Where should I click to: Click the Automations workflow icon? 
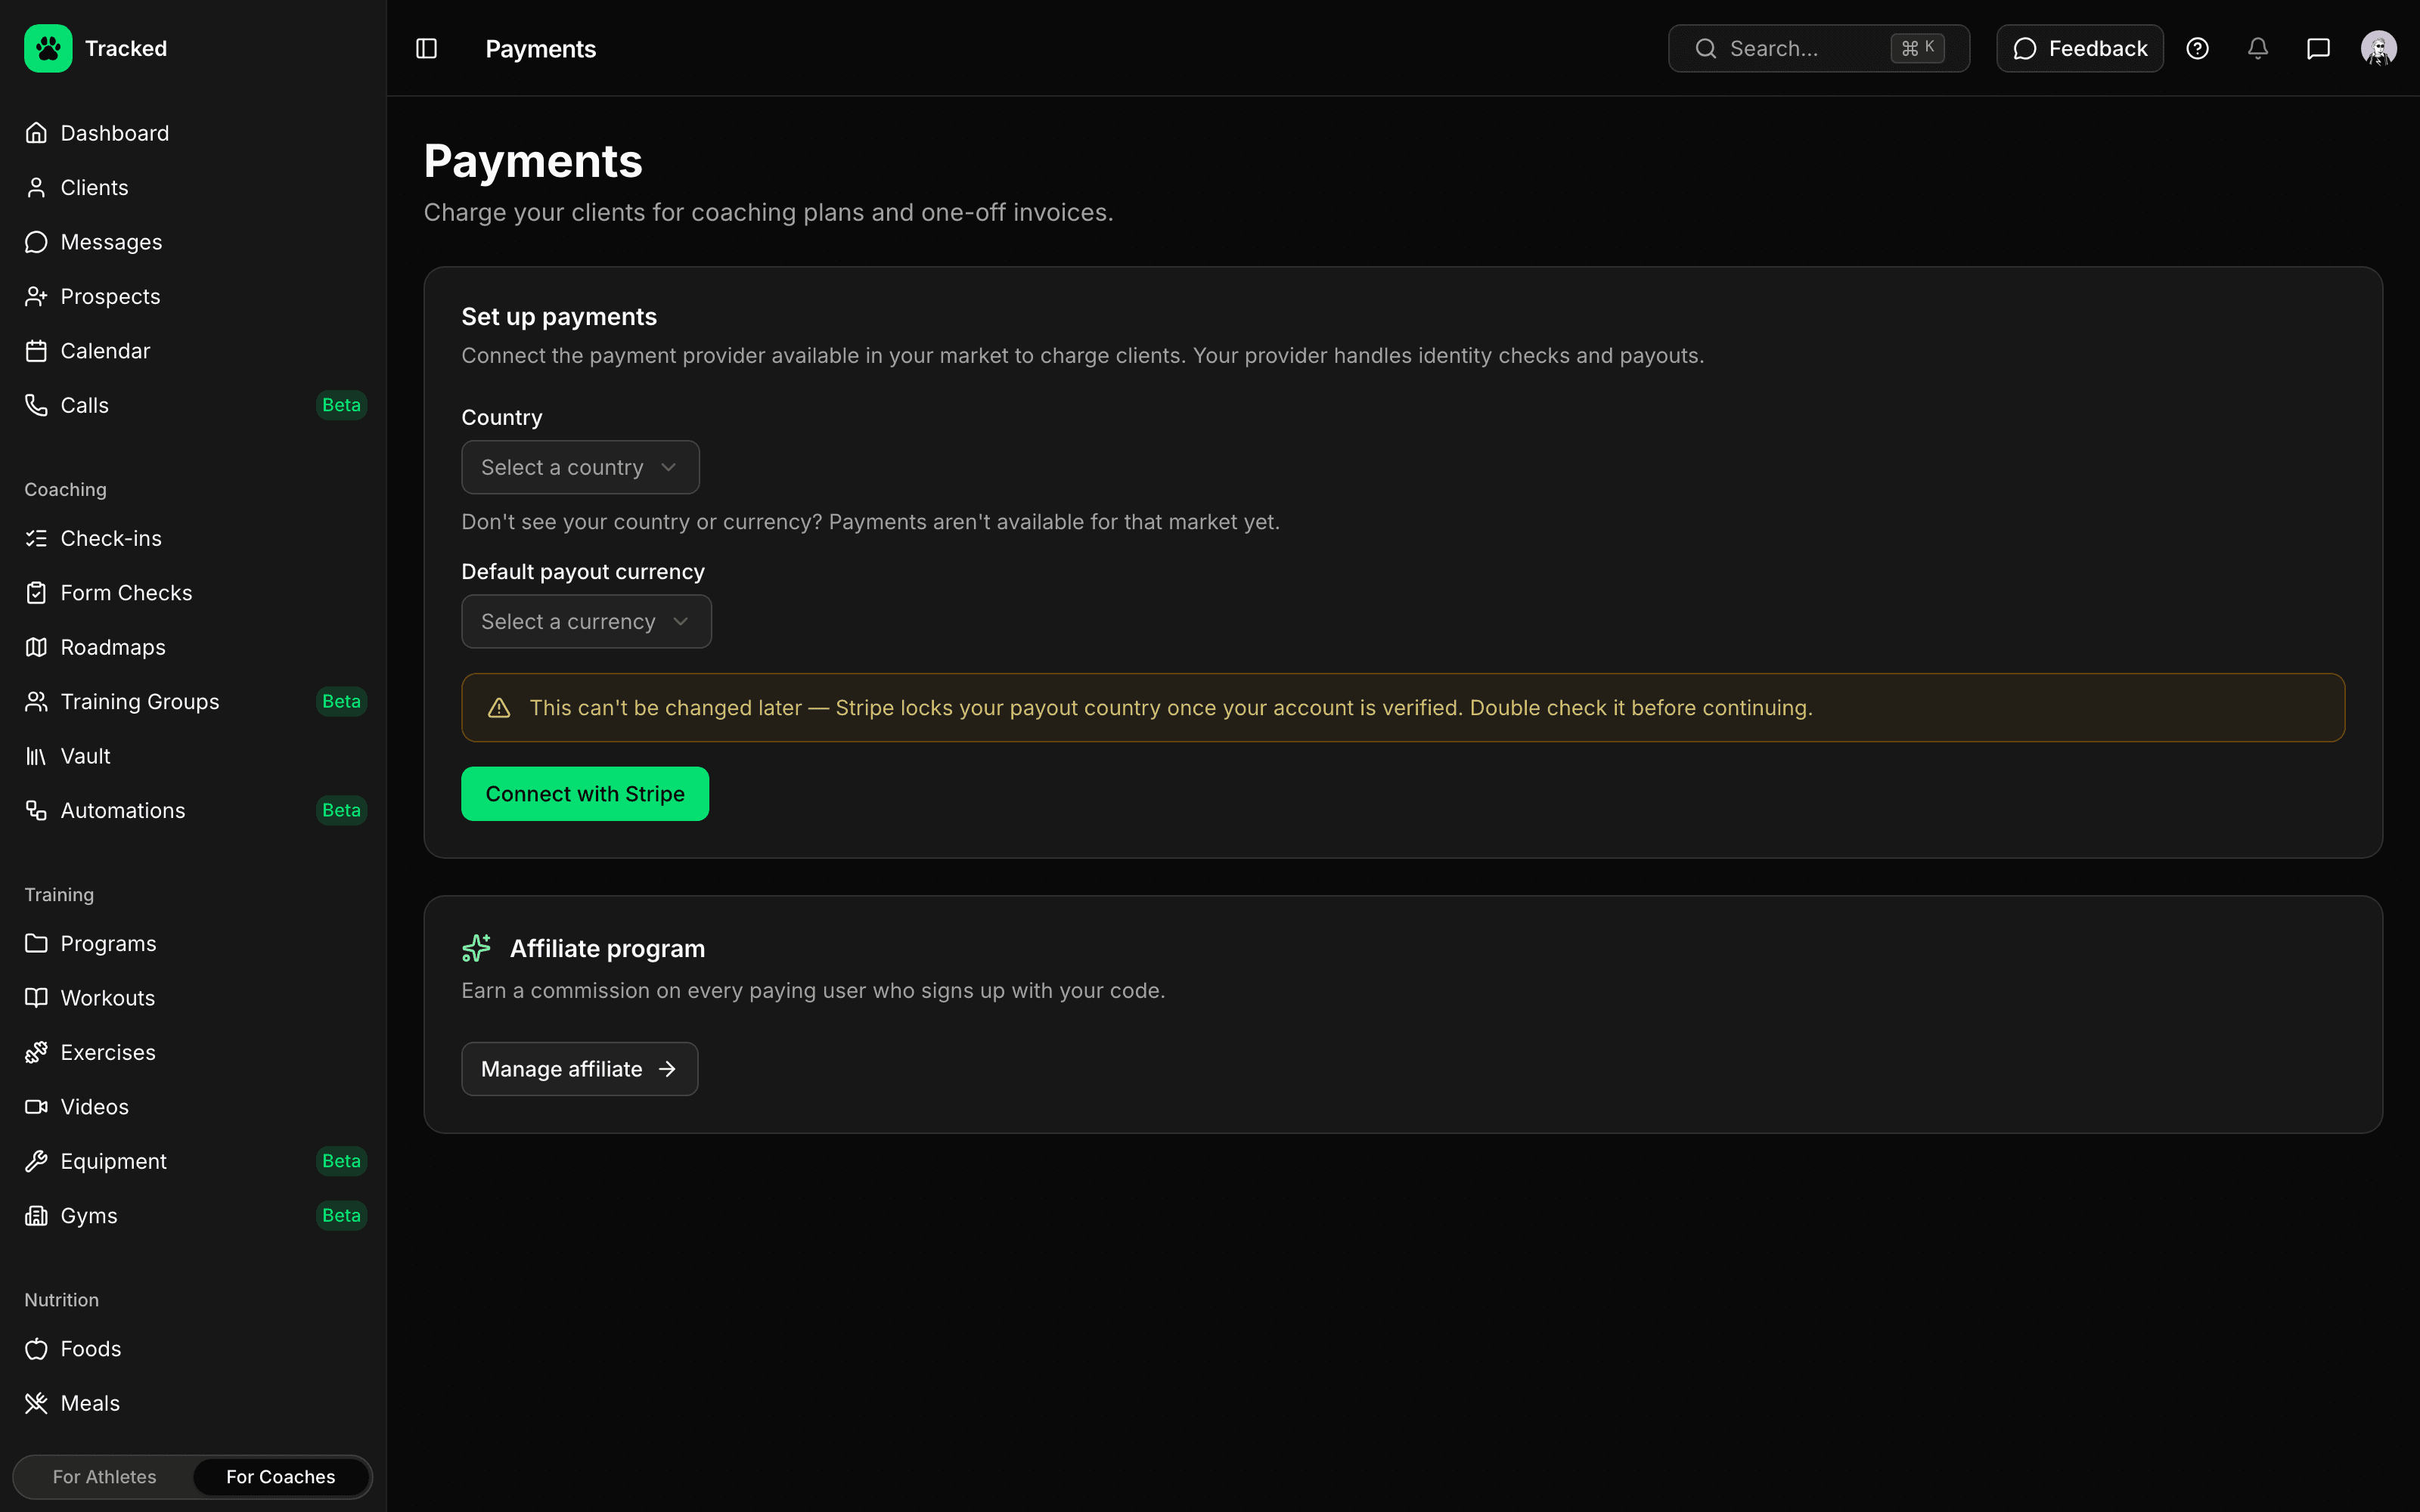click(x=36, y=810)
